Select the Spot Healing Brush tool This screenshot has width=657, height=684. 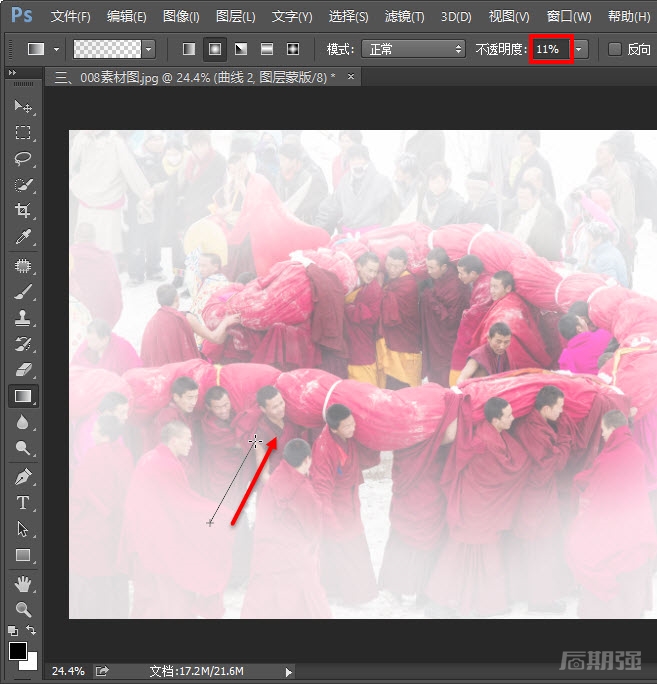(x=23, y=266)
